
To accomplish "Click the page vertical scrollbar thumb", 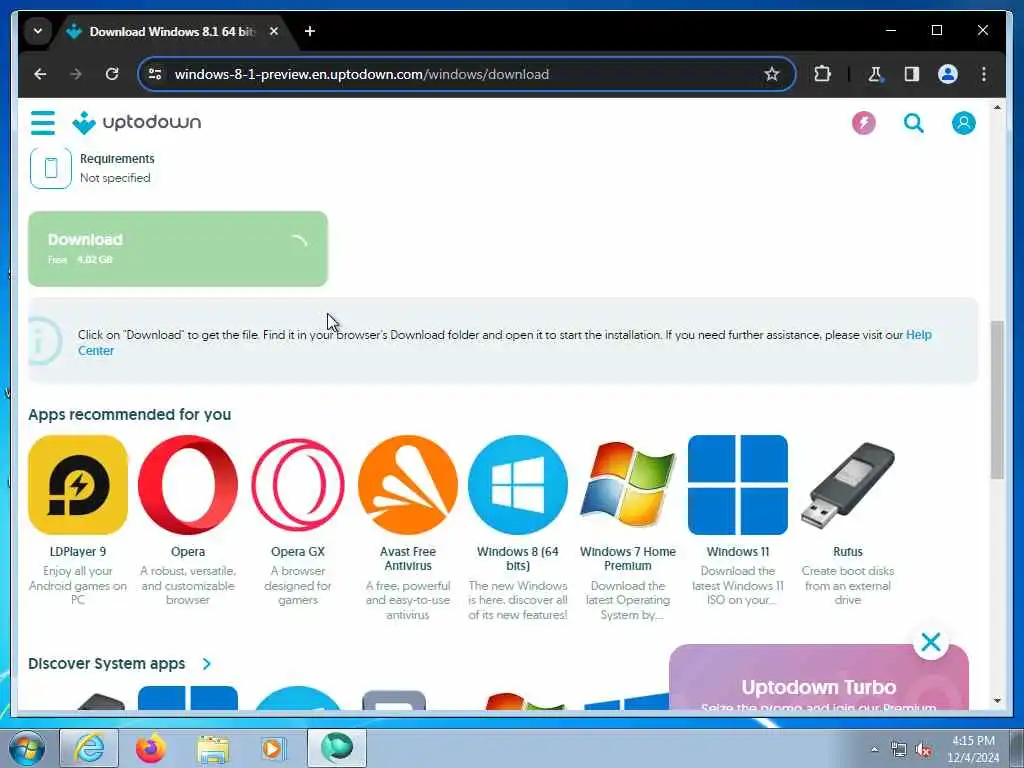I will [x=997, y=400].
